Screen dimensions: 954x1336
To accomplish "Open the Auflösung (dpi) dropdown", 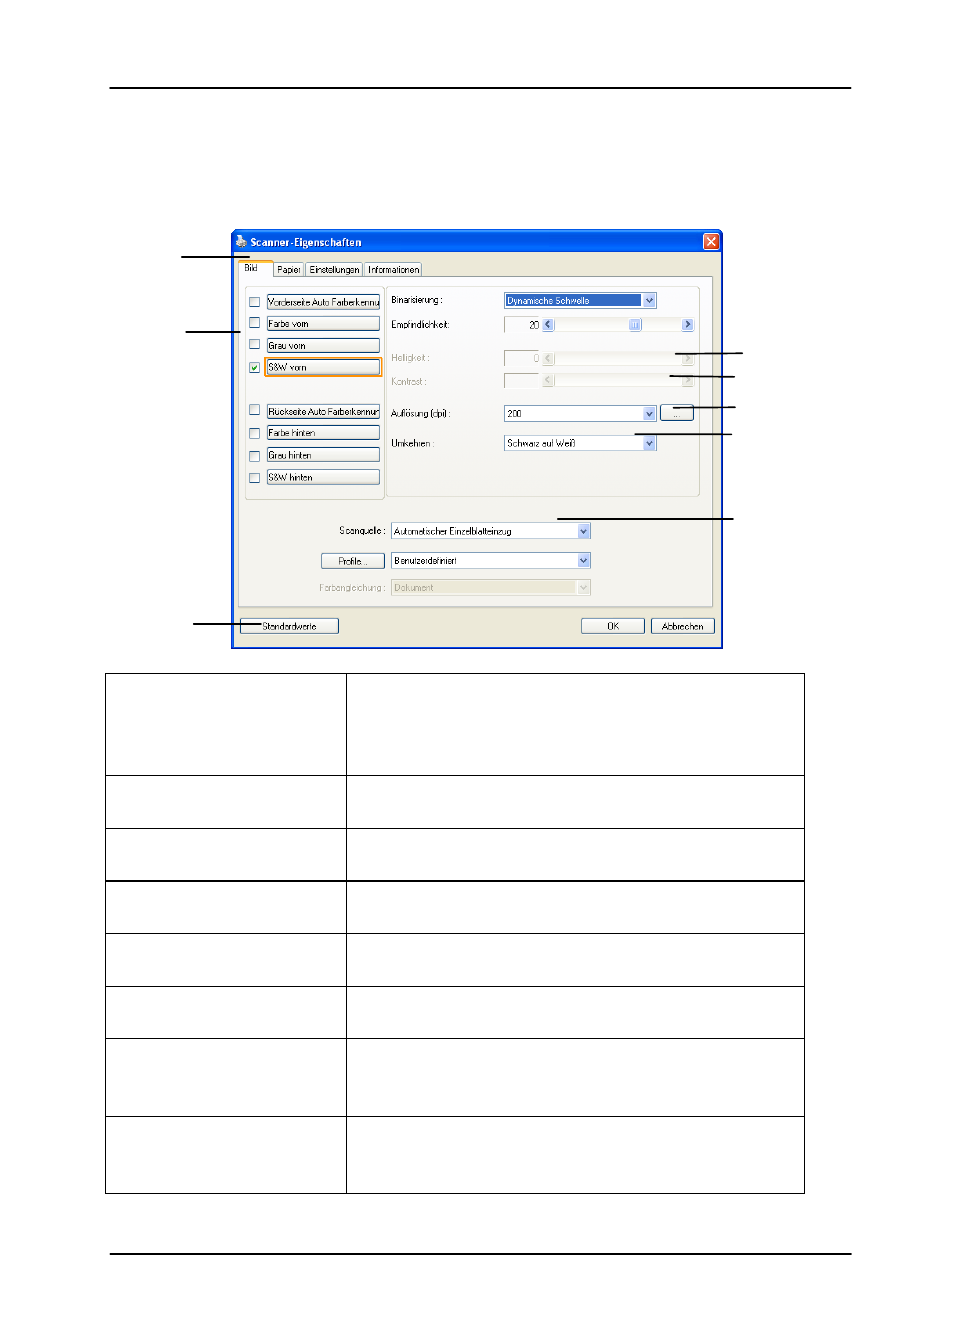I will pos(650,413).
